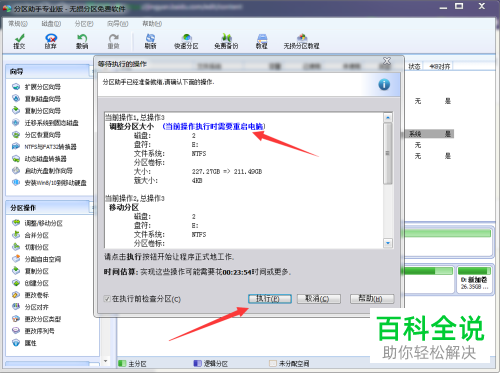Click the 刷新 (Refresh) toolbar icon

(150, 41)
